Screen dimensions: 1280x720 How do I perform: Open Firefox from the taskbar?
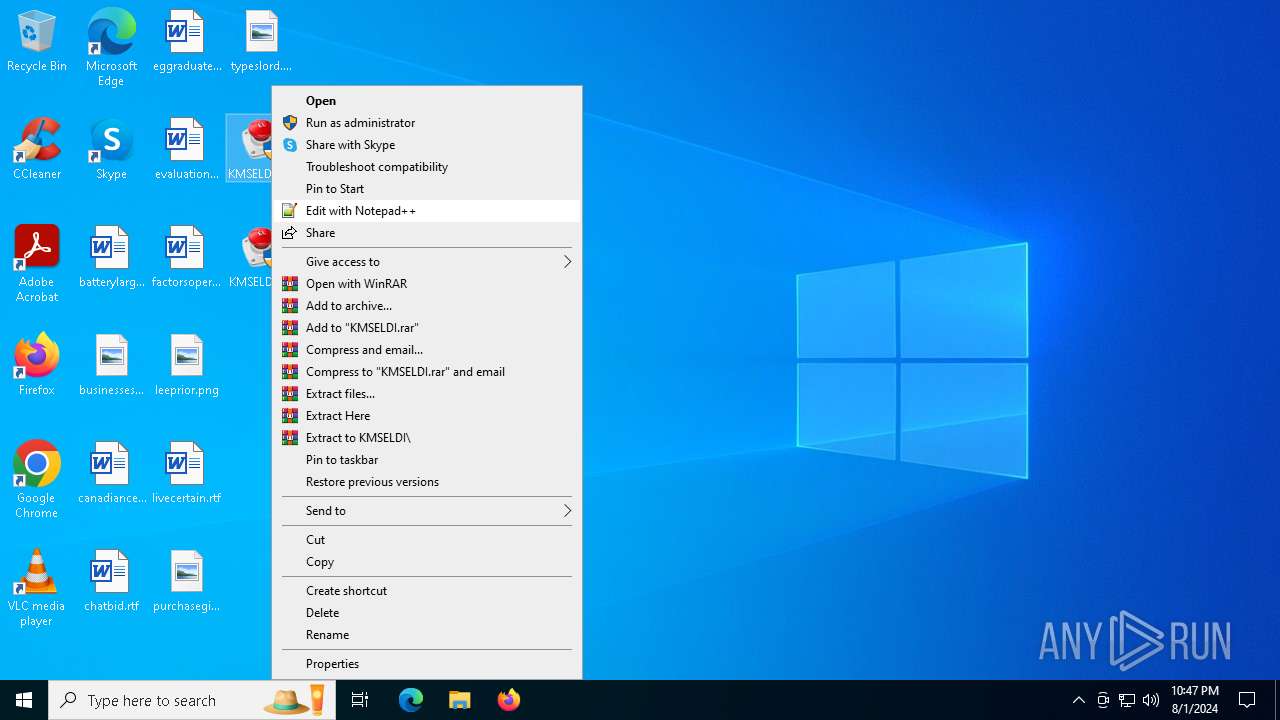[509, 700]
